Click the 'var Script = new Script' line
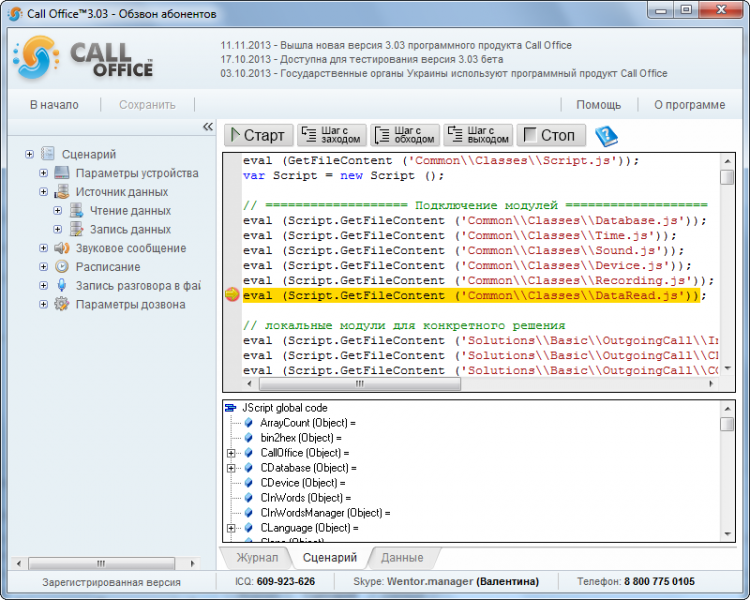 coord(343,176)
